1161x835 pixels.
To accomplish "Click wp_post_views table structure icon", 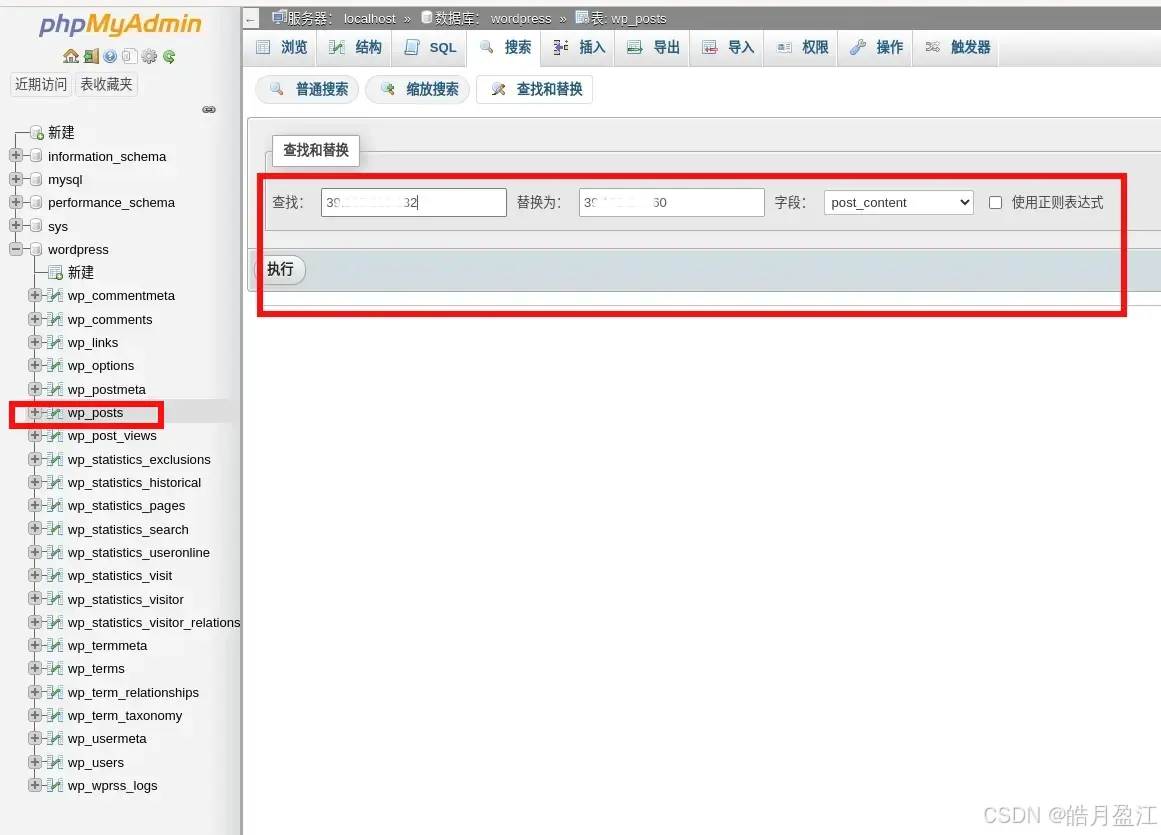I will coord(55,435).
